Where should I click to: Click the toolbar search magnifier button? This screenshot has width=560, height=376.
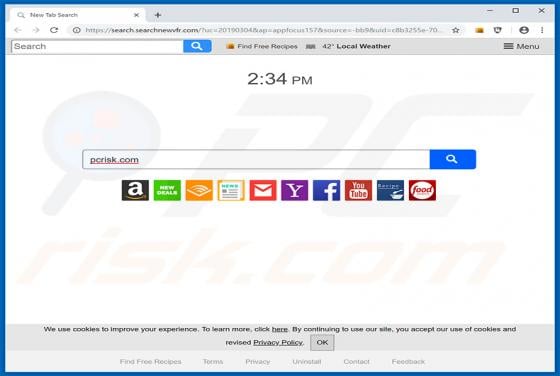(197, 46)
